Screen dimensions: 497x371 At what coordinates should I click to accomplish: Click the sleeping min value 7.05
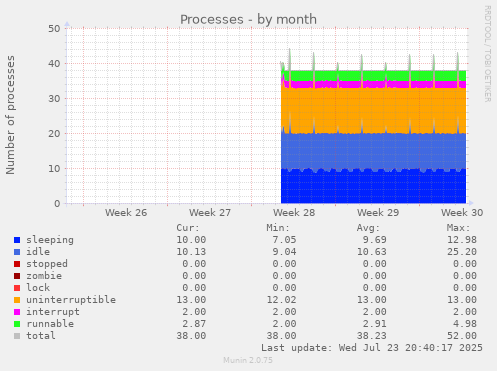[284, 240]
